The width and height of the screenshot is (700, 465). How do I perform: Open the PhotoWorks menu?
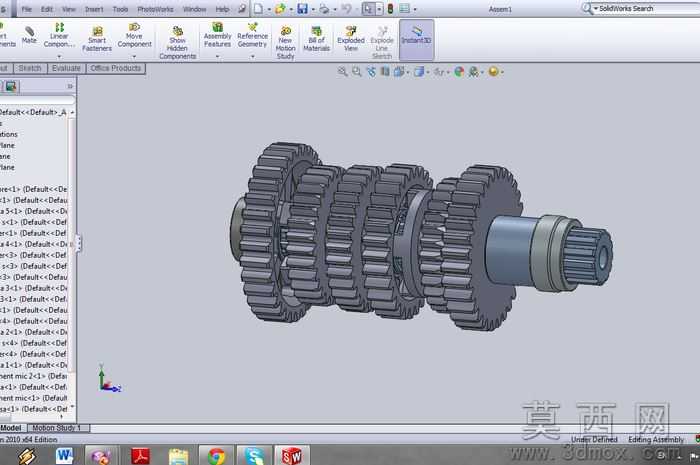[155, 9]
